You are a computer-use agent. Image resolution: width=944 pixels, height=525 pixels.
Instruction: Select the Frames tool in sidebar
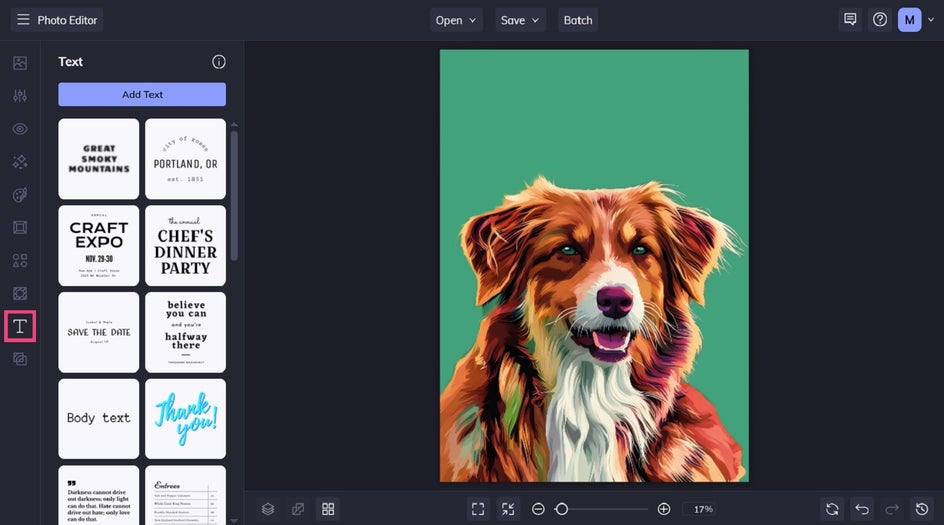point(20,227)
